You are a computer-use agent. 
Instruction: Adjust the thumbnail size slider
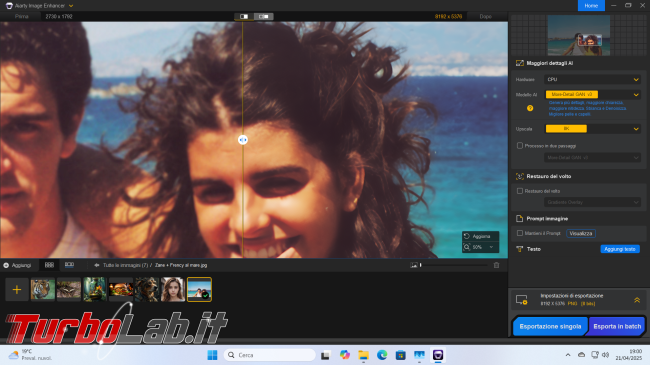click(x=454, y=265)
